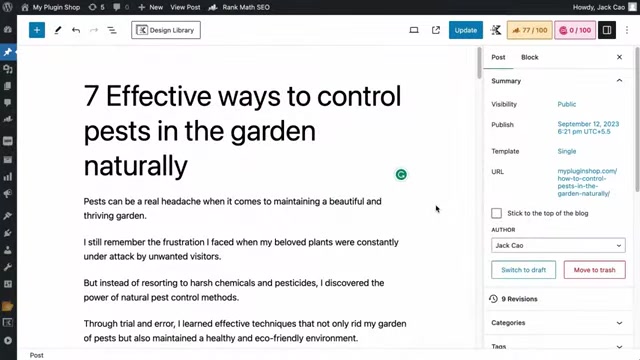Open the comments bubble in admin bar
The width and height of the screenshot is (640, 360).
[120, 7]
